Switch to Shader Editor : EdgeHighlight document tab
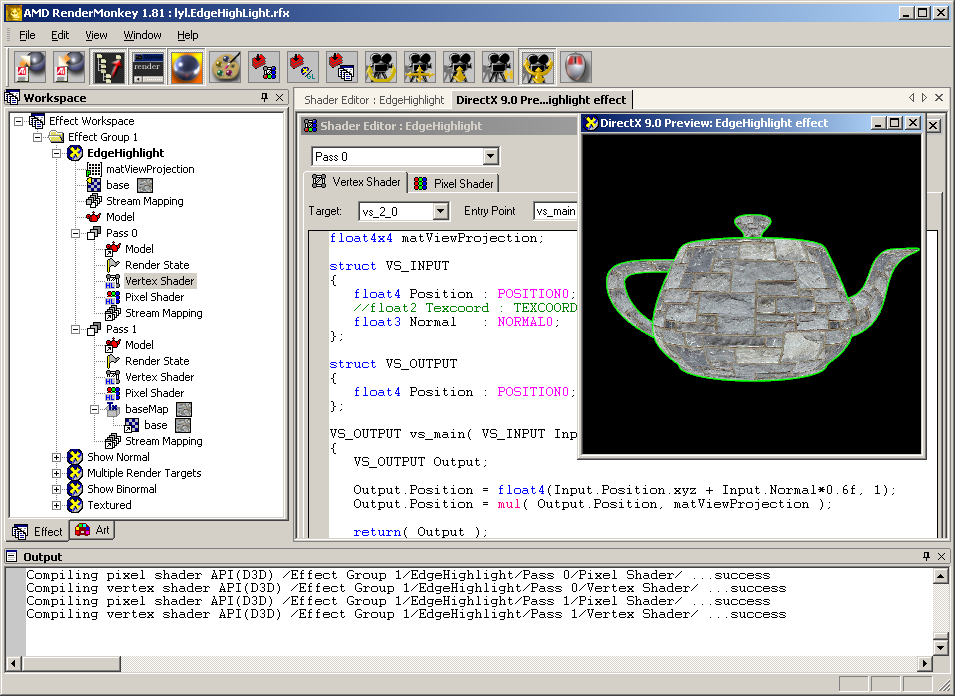Image resolution: width=955 pixels, height=696 pixels. 374,100
